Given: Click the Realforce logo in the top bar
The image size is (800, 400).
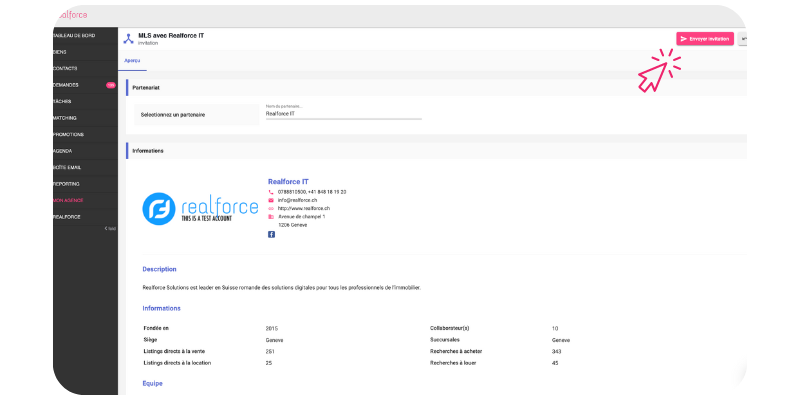Looking at the screenshot, I should (72, 15).
